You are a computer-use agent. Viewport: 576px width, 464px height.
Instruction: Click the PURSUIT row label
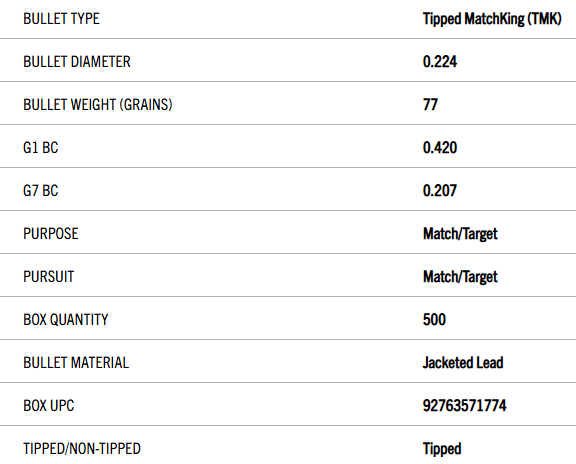(x=48, y=277)
